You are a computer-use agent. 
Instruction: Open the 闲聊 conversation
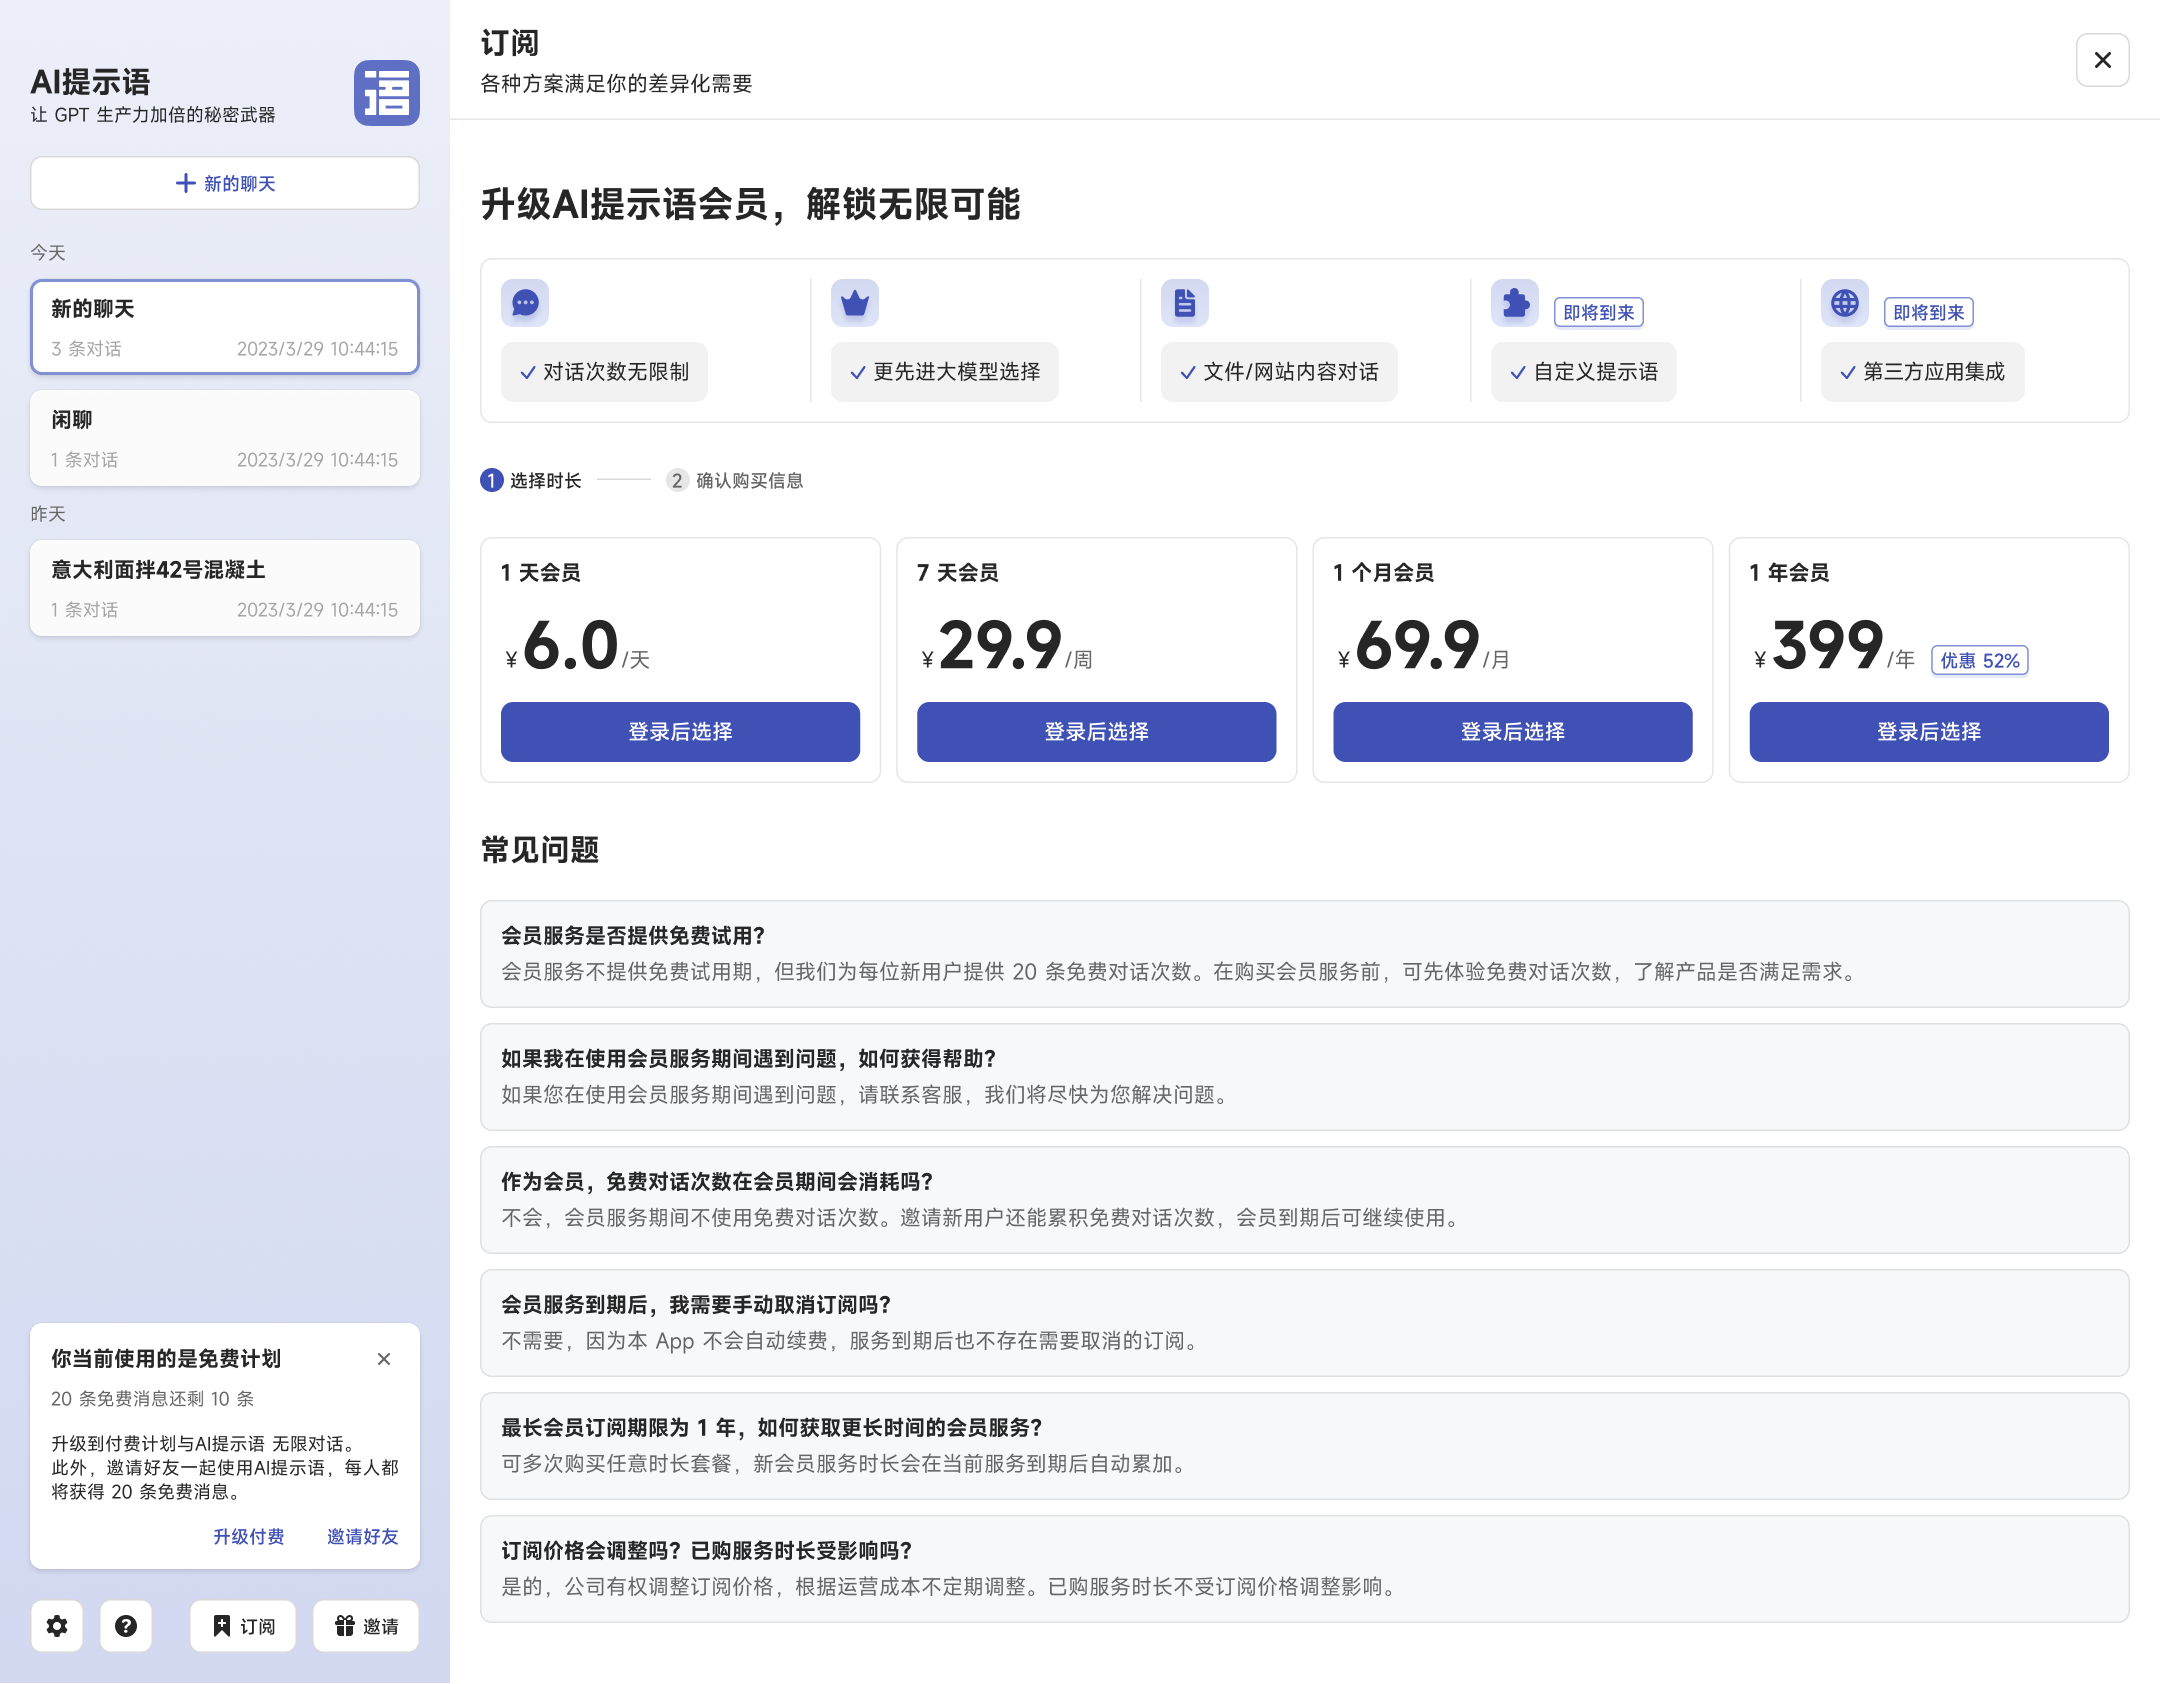225,438
